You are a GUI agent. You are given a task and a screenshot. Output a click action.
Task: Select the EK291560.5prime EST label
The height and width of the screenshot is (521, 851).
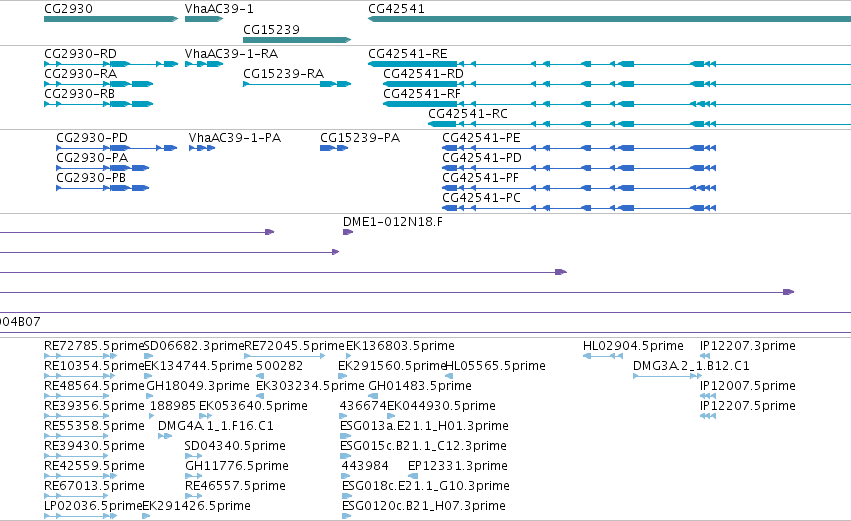point(392,366)
